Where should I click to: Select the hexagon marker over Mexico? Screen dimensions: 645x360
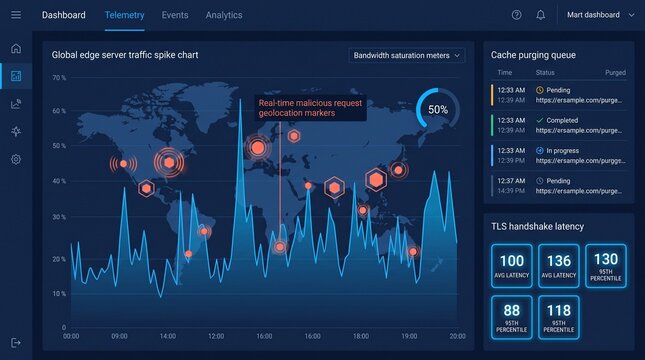[x=146, y=189]
